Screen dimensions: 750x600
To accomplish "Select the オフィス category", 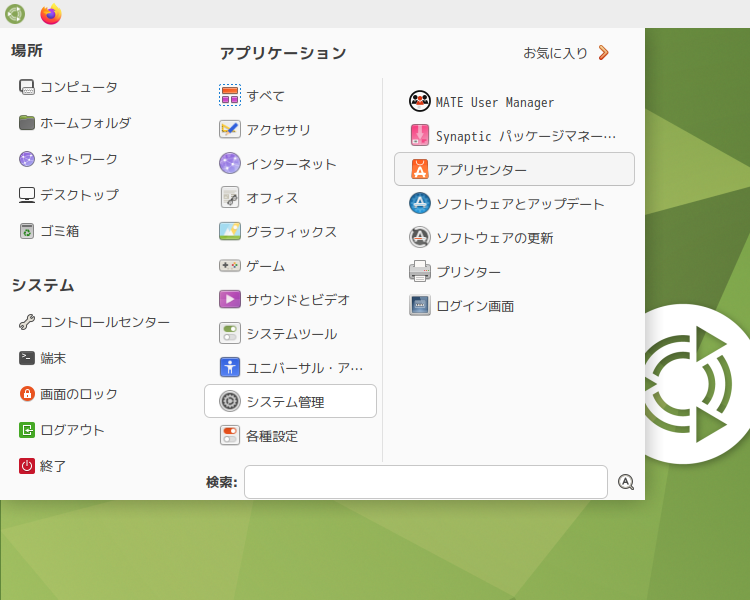I will (290, 198).
